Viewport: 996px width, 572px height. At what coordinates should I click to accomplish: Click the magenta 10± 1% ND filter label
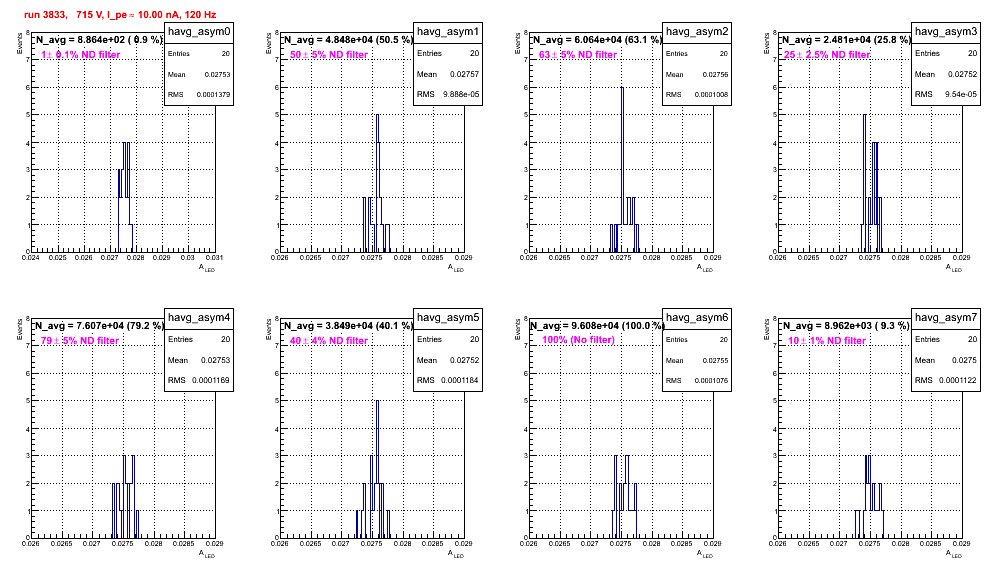[827, 341]
